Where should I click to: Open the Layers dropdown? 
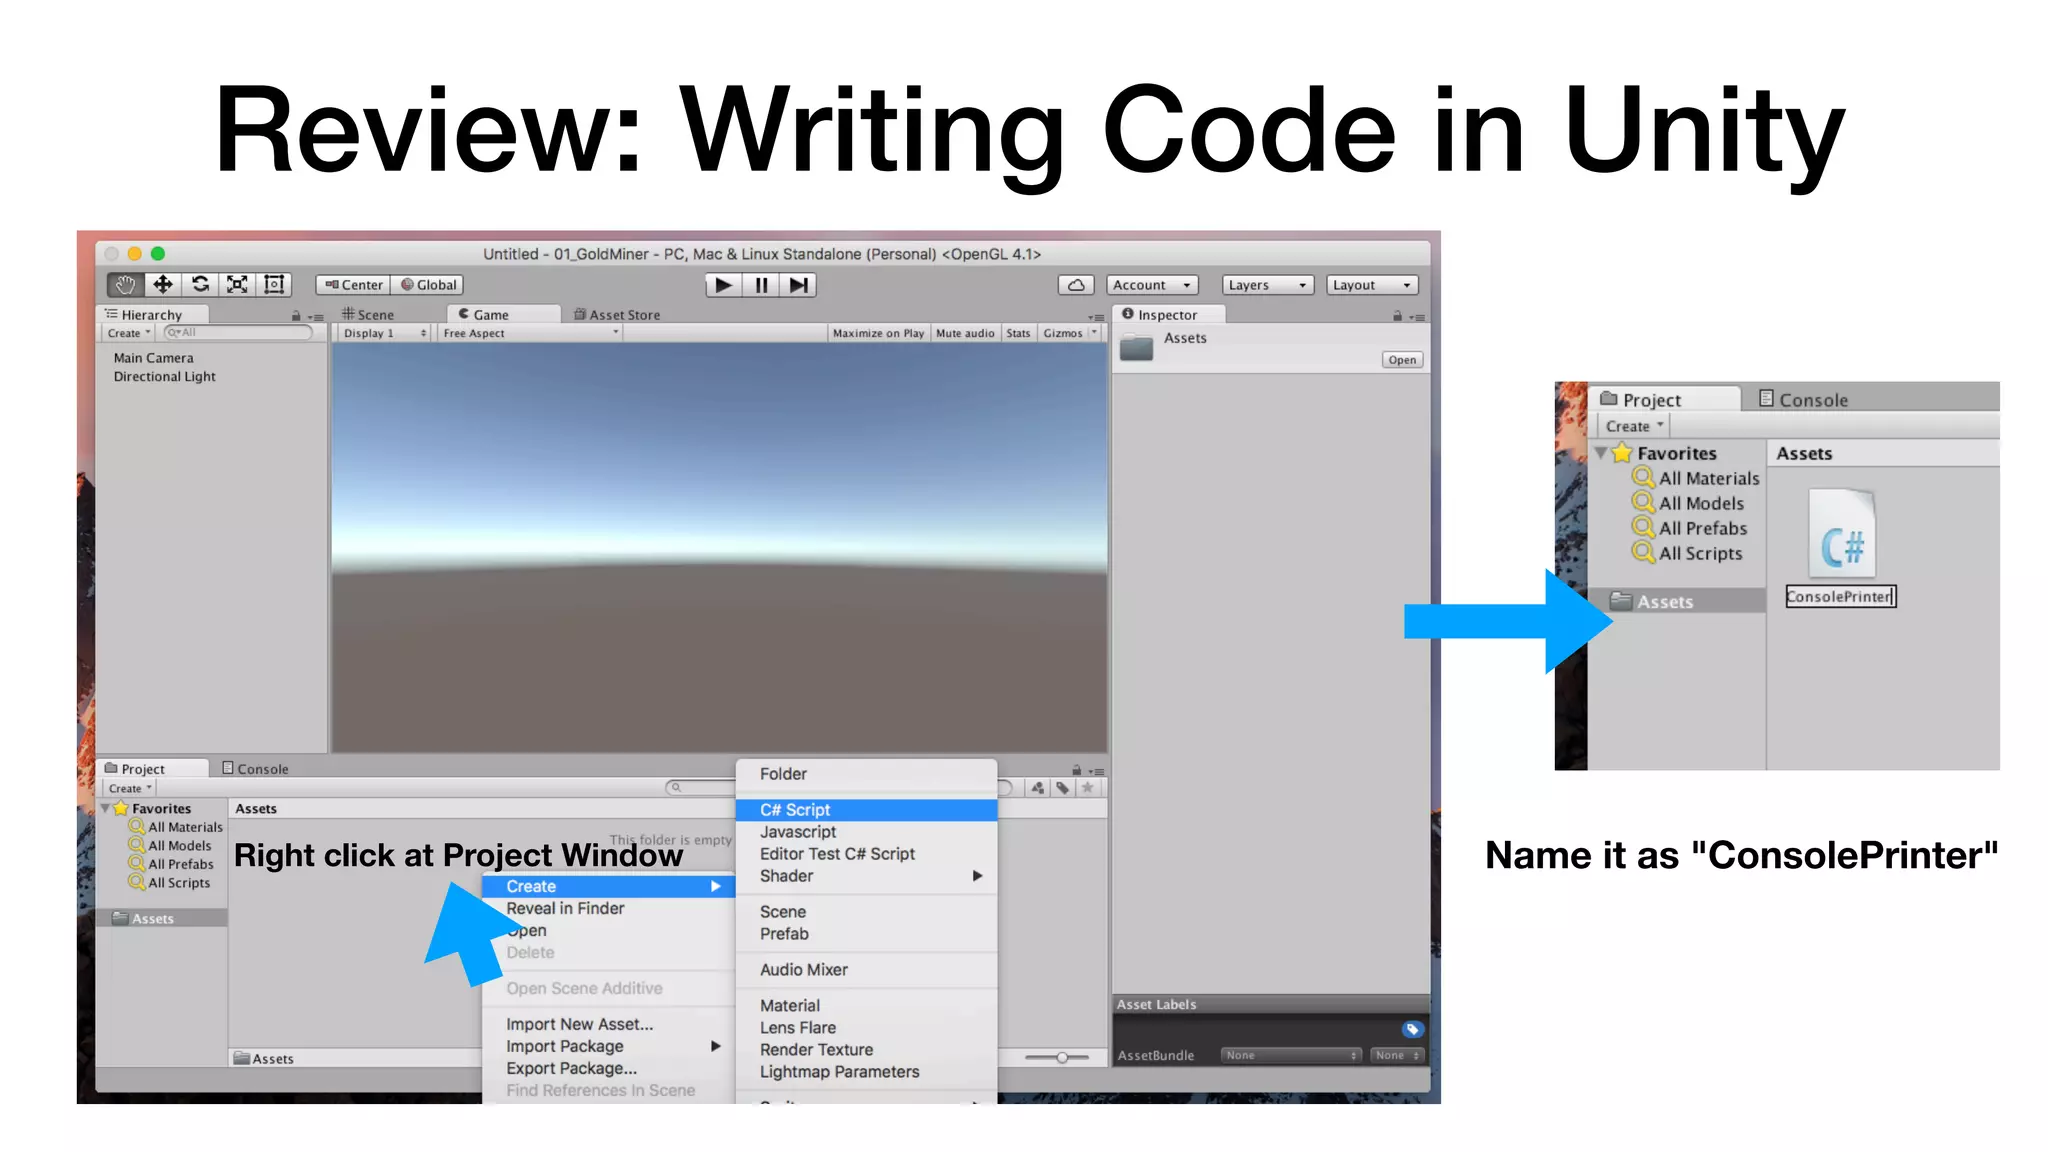pos(1267,285)
